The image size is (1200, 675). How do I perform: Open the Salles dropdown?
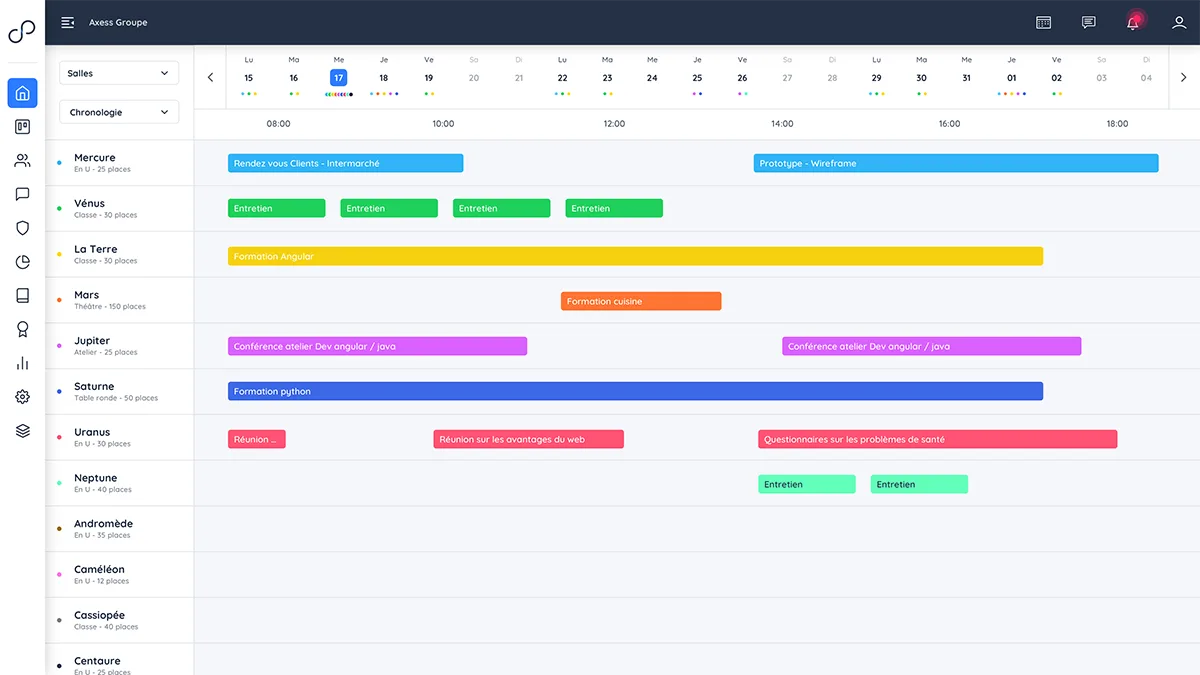pos(119,73)
